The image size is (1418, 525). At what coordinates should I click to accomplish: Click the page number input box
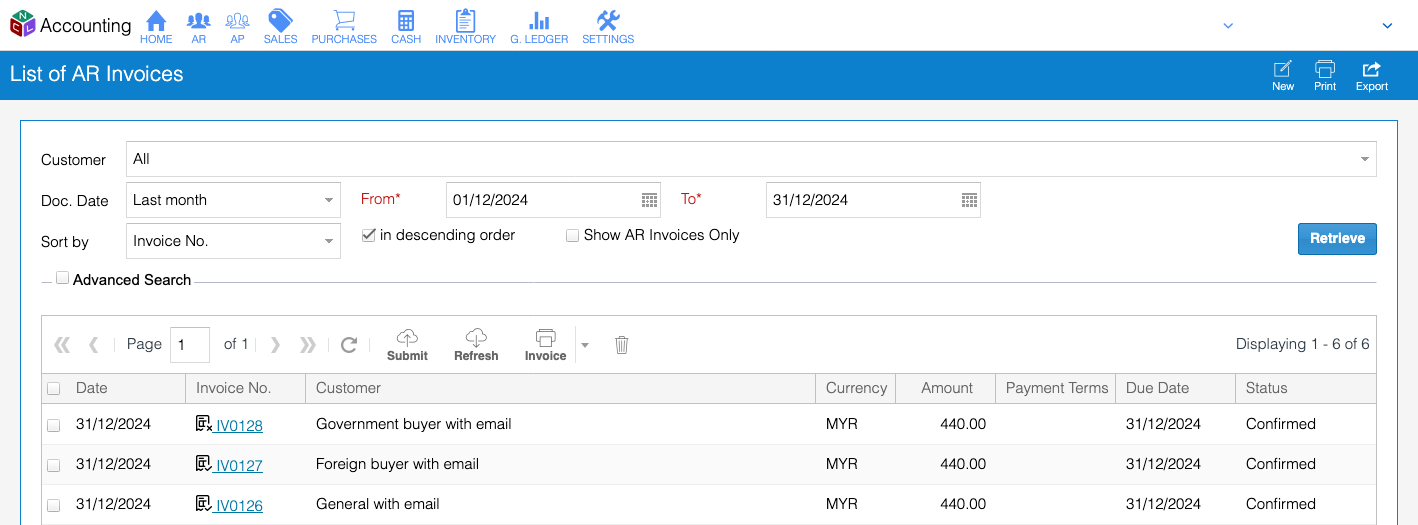pyautogui.click(x=190, y=344)
